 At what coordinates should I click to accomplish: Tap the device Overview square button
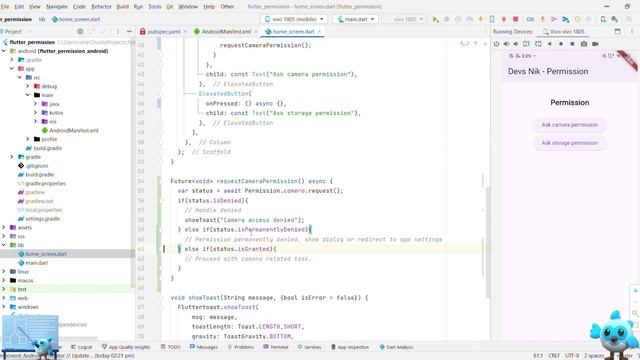[x=572, y=44]
